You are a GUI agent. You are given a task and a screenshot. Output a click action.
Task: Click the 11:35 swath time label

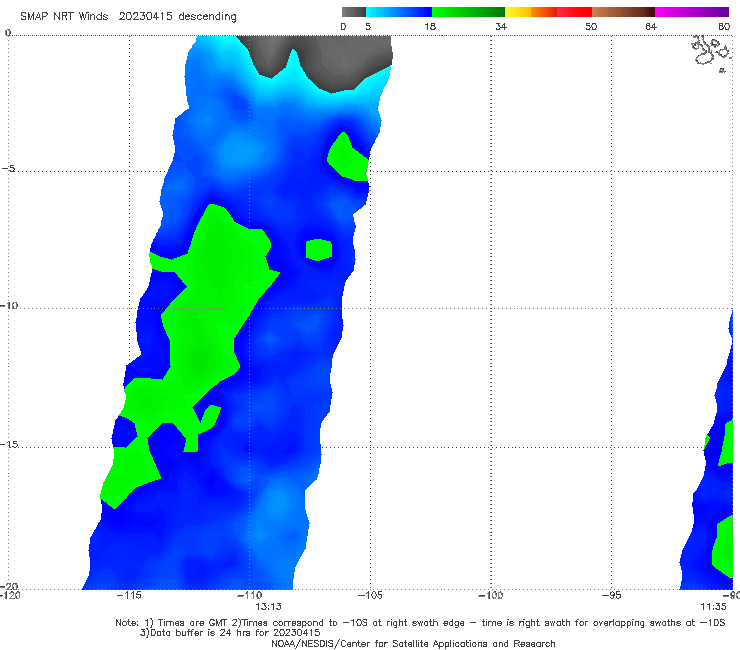click(x=713, y=607)
